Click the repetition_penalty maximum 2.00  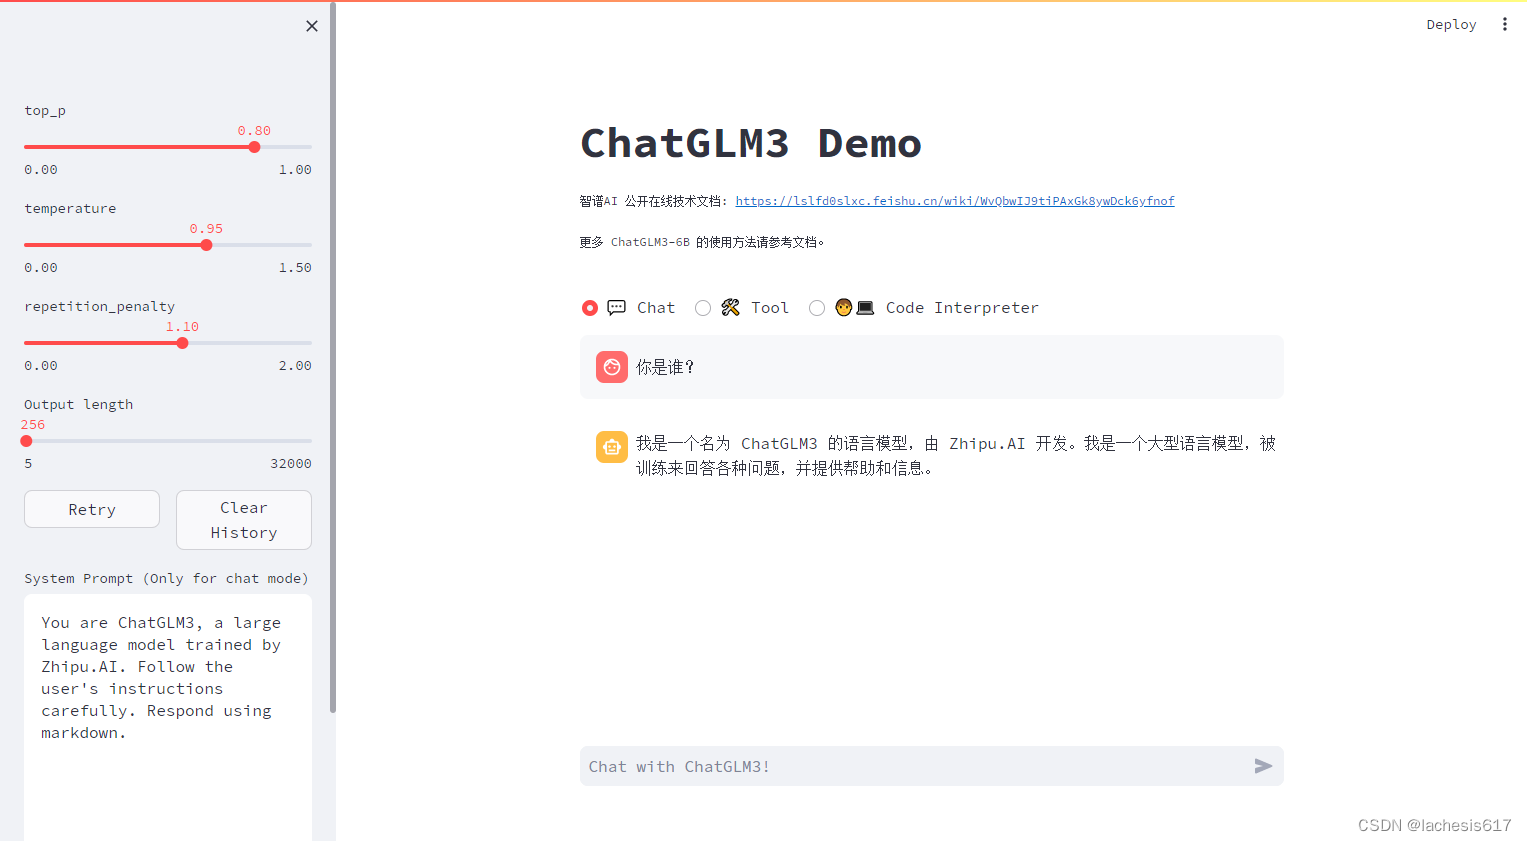pos(295,366)
